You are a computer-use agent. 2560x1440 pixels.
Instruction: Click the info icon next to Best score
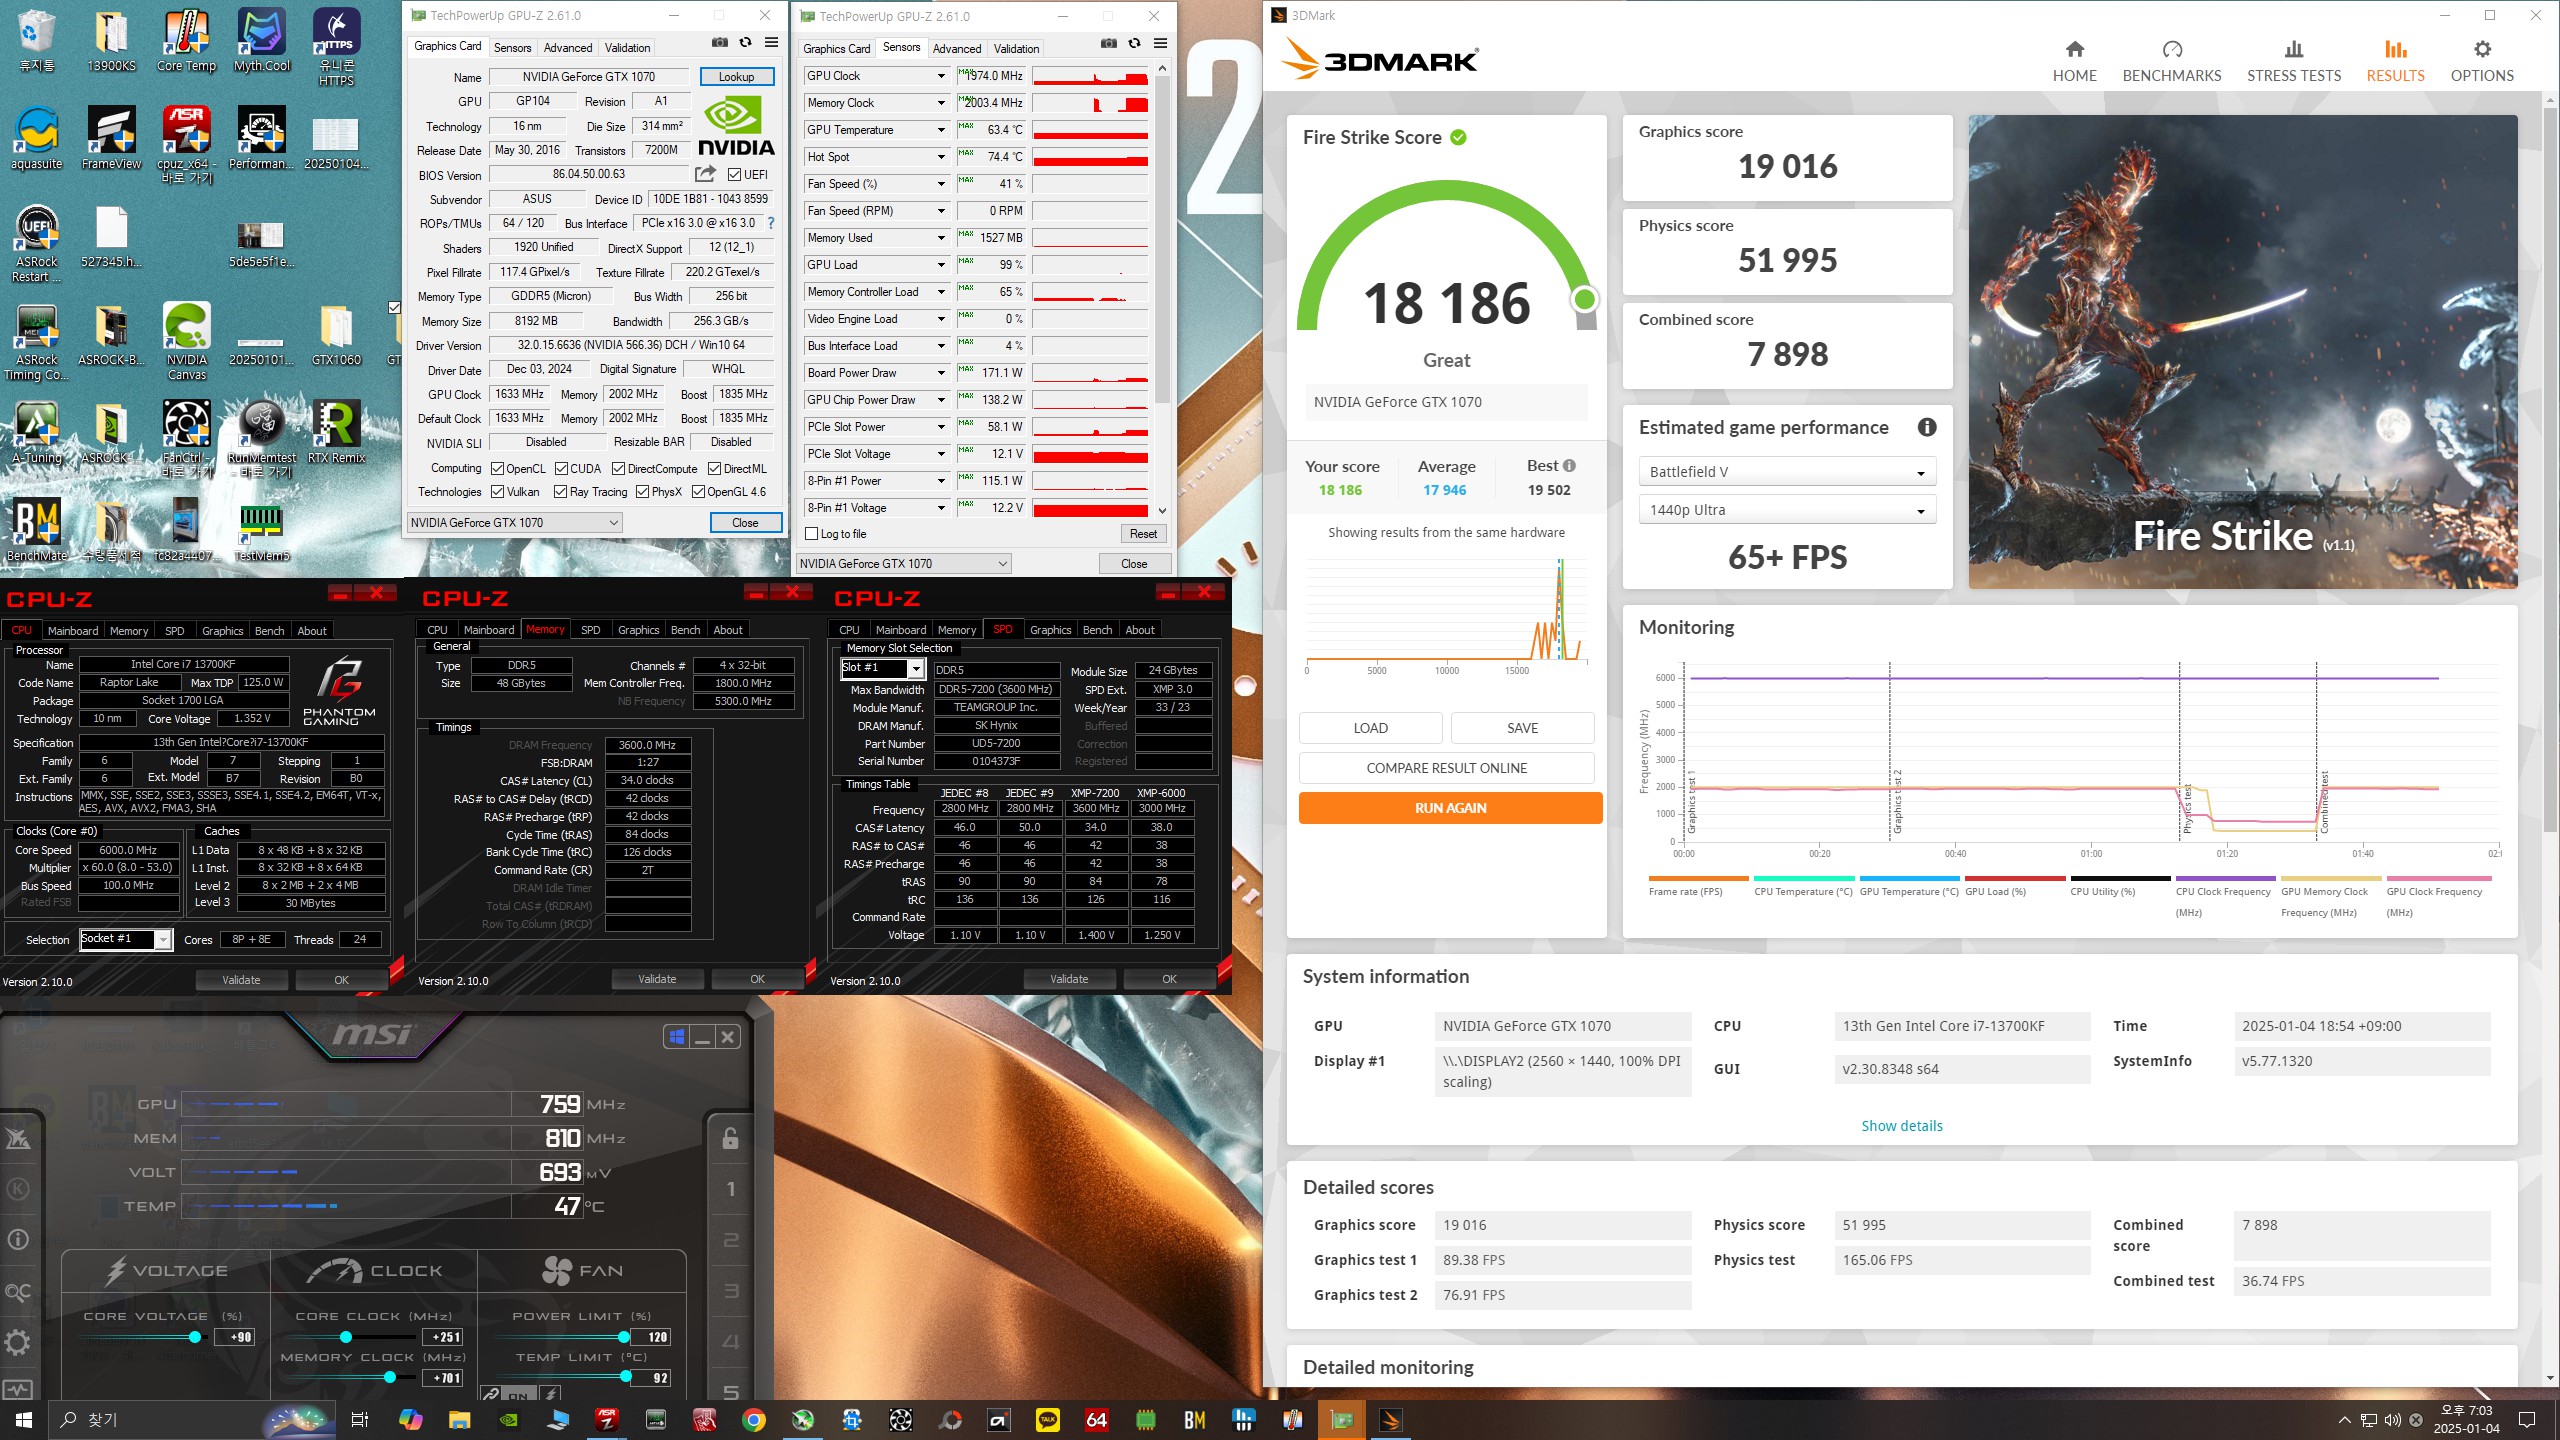1569,466
